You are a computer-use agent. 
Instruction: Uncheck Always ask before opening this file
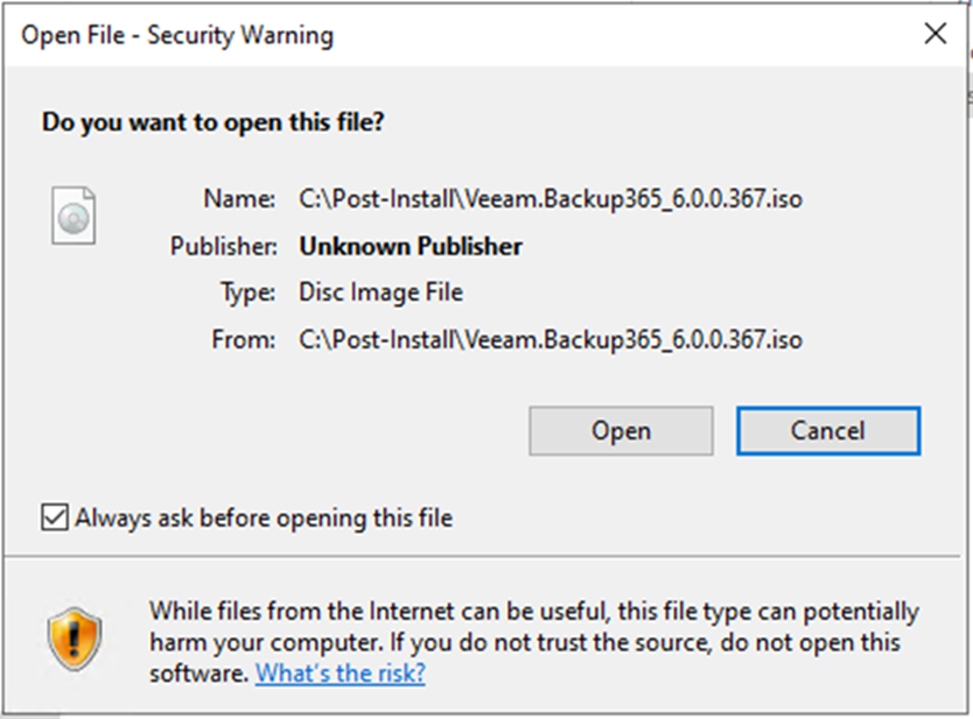click(55, 517)
